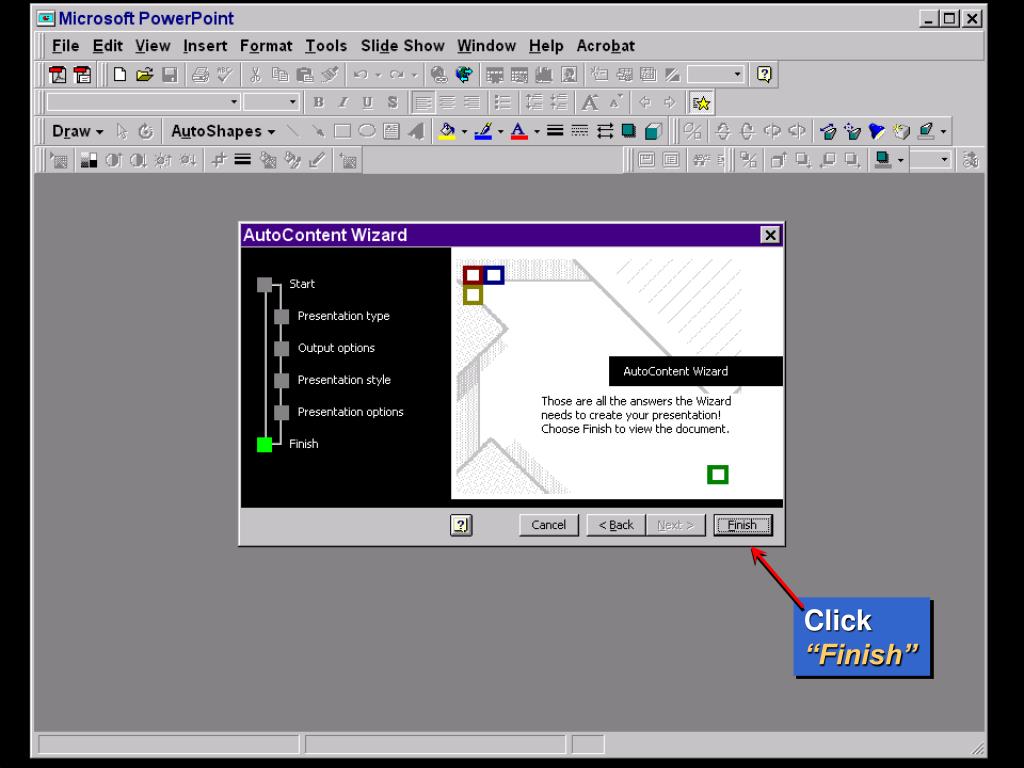
Task: Click the Copy icon
Action: (x=280, y=74)
